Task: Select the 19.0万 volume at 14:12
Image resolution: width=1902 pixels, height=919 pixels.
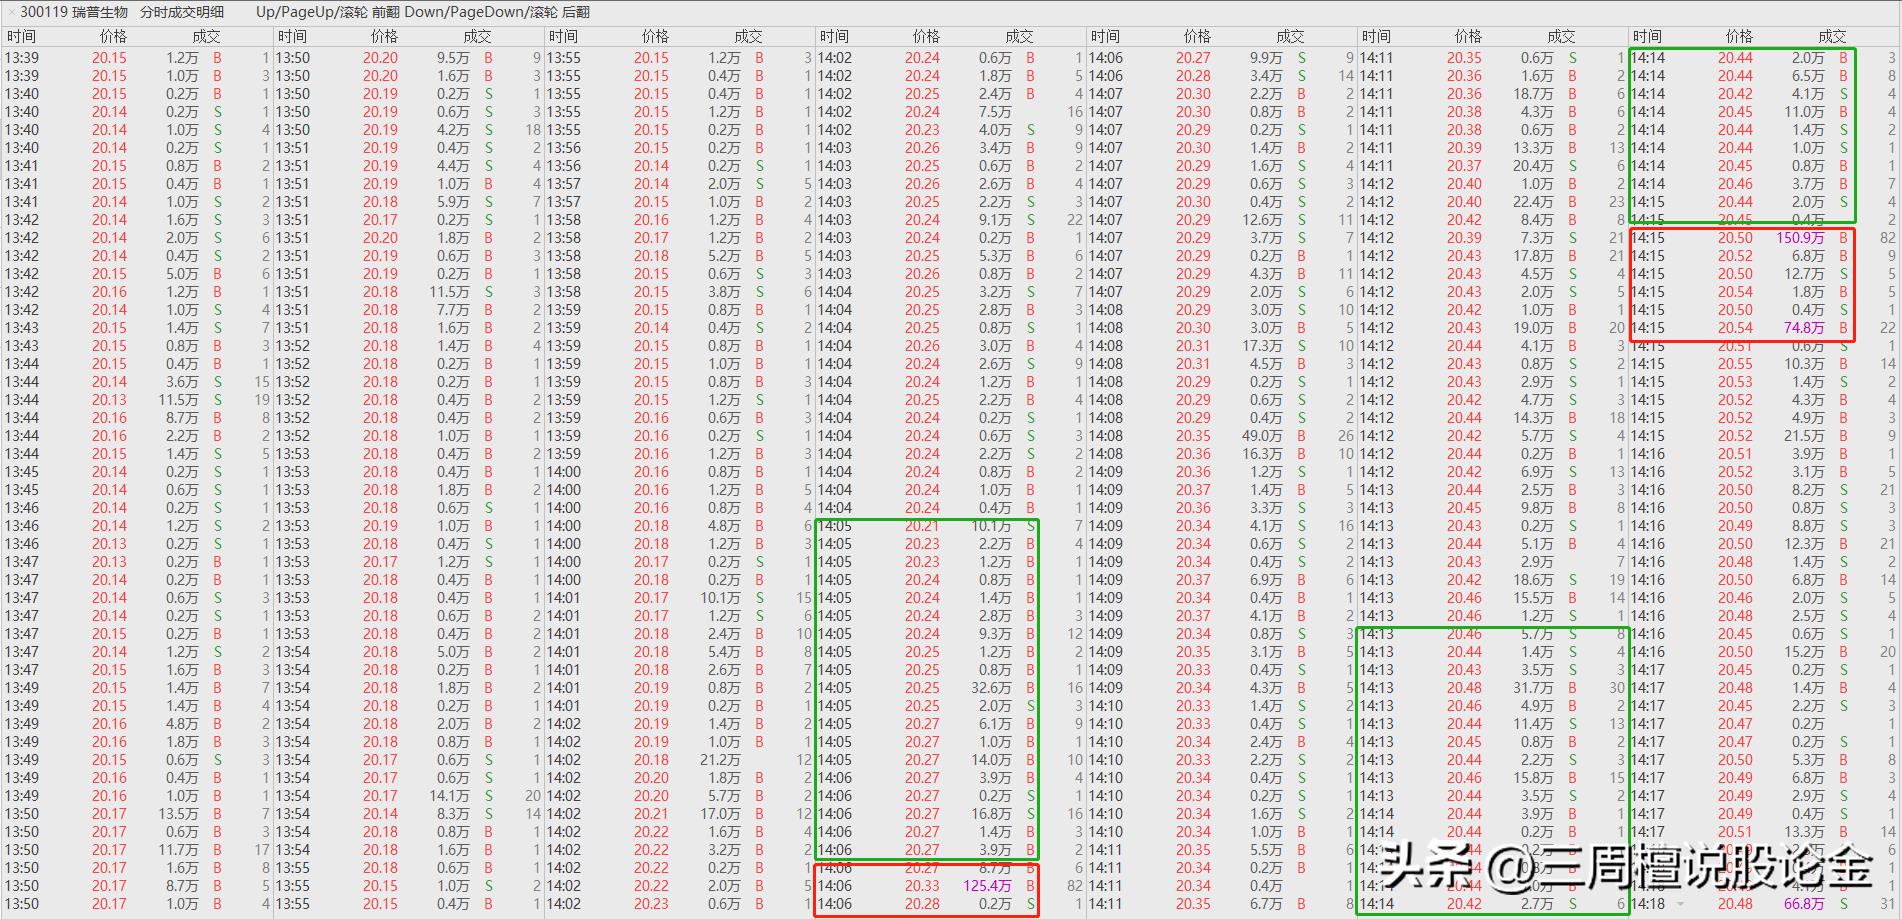Action: pyautogui.click(x=1533, y=328)
